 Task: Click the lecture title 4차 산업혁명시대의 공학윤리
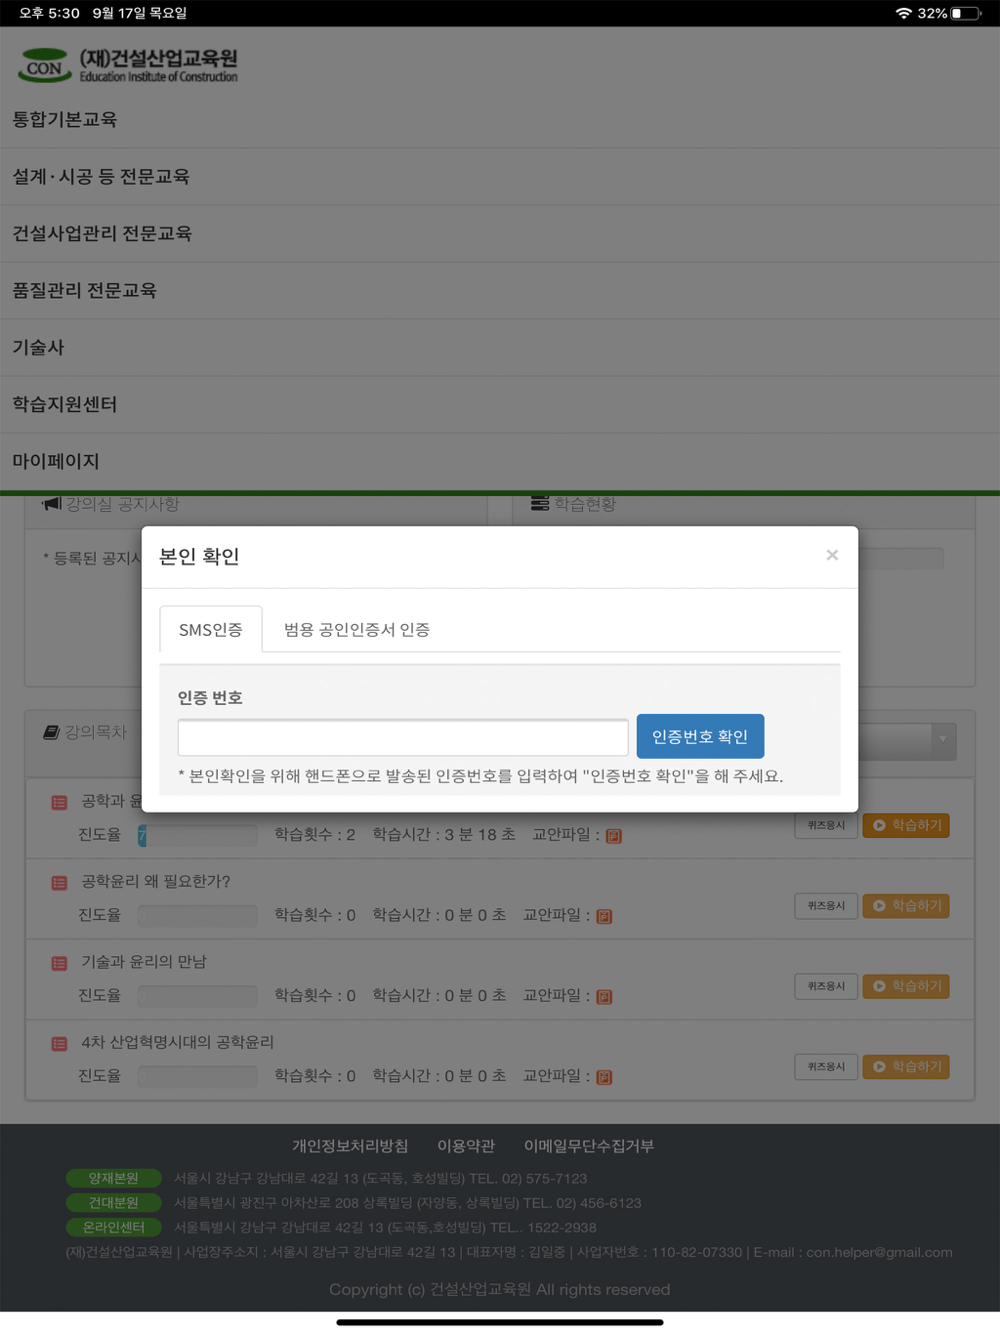pyautogui.click(x=177, y=1042)
